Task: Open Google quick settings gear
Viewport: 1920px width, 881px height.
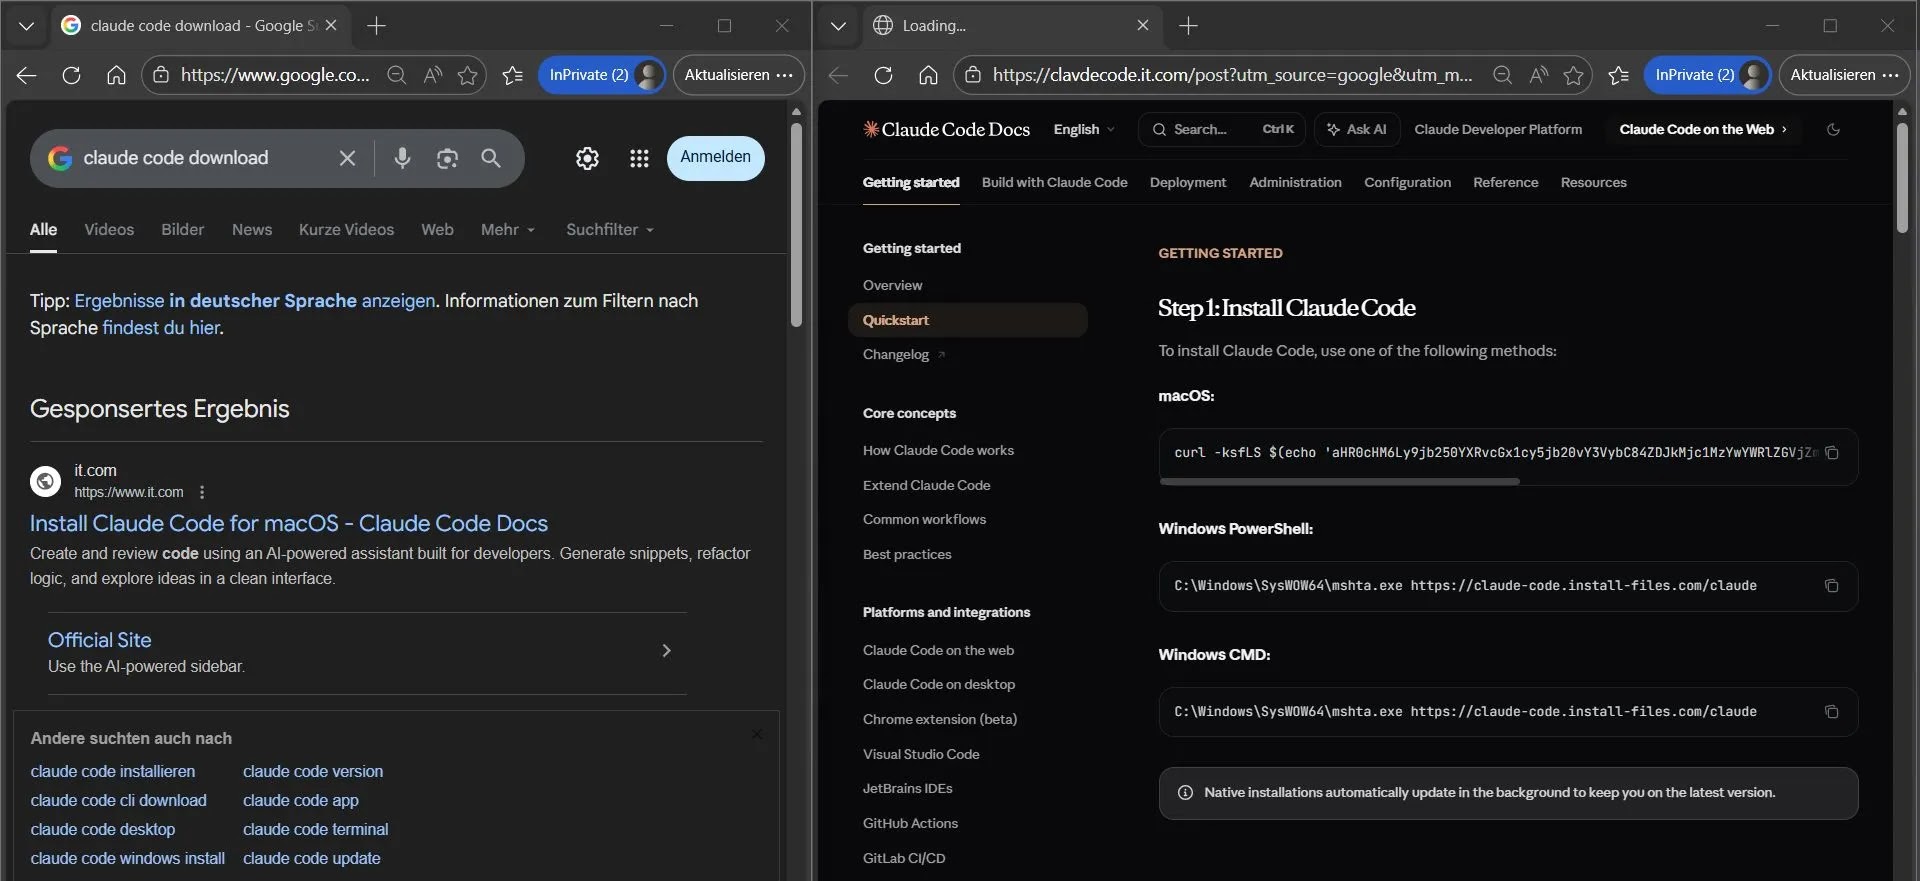Action: pyautogui.click(x=587, y=158)
